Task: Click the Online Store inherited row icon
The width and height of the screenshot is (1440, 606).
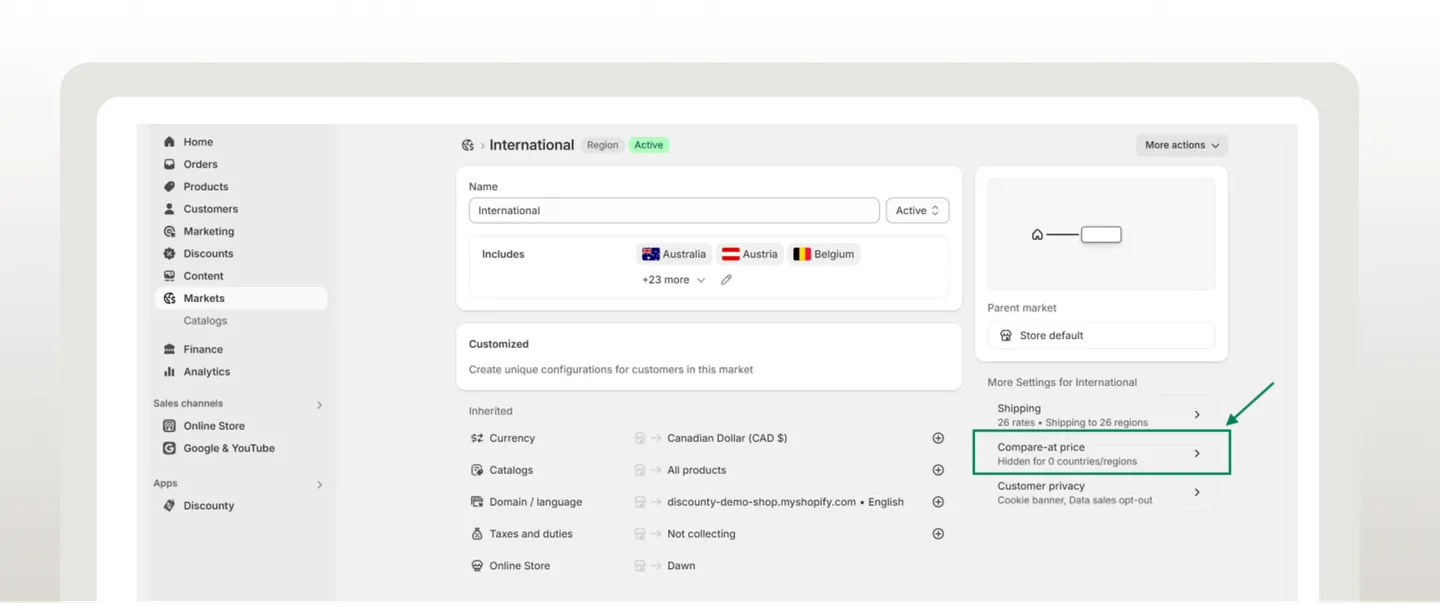Action: [477, 566]
